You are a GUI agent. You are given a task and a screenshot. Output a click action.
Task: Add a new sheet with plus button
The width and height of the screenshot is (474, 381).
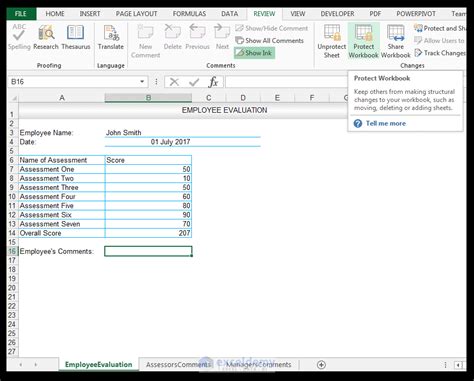(x=321, y=365)
